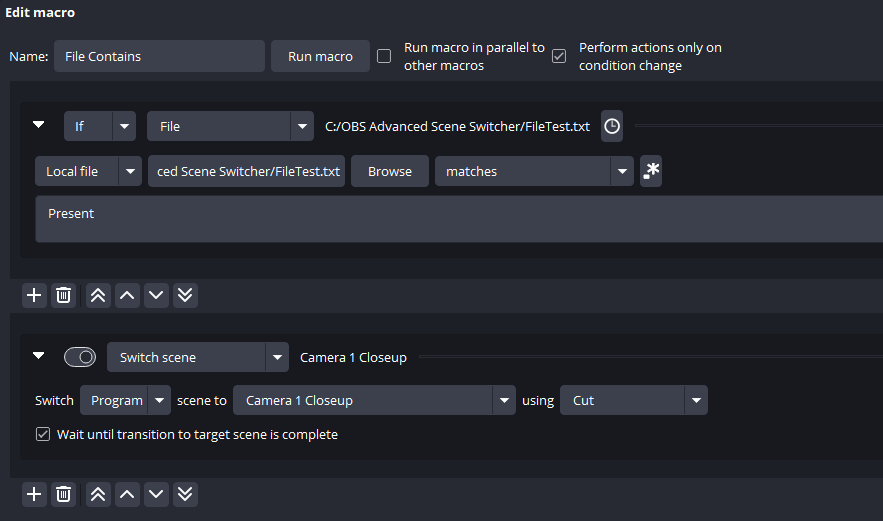Click the Run macro button
This screenshot has height=521, width=883.
click(320, 56)
